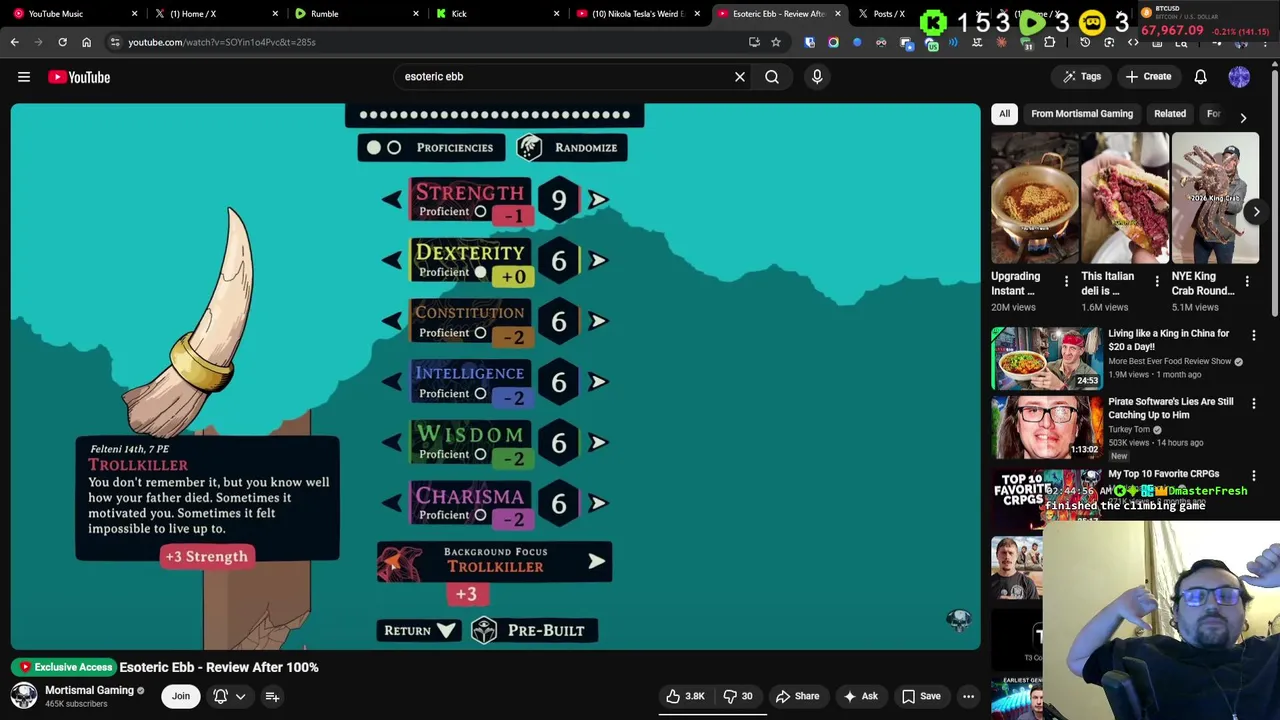1280x720 pixels.
Task: Increase Dexterity with right arrow
Action: point(598,260)
